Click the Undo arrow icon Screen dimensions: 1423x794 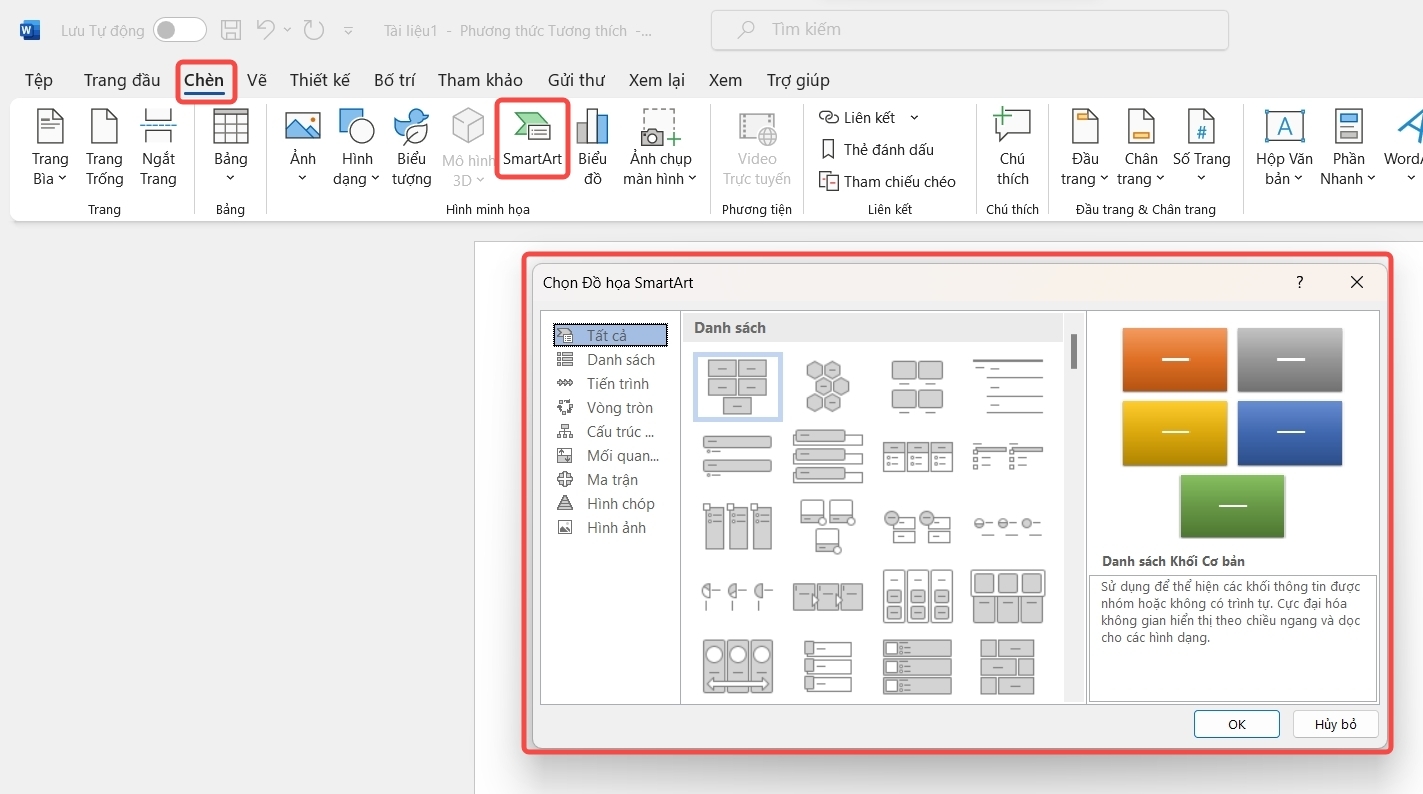pos(265,30)
